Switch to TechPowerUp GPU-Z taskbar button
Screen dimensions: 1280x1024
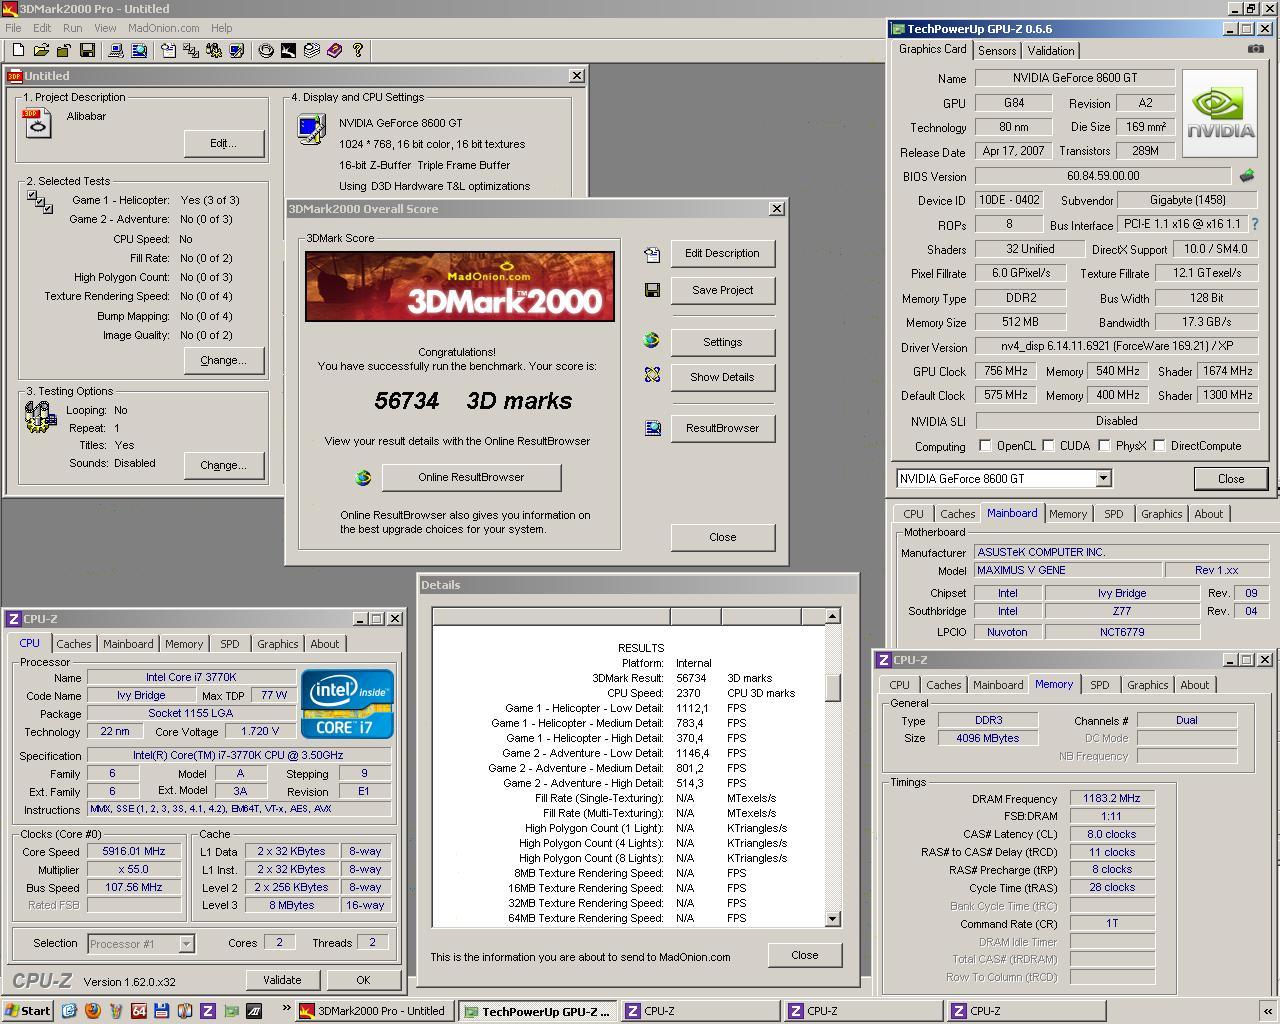537,1011
